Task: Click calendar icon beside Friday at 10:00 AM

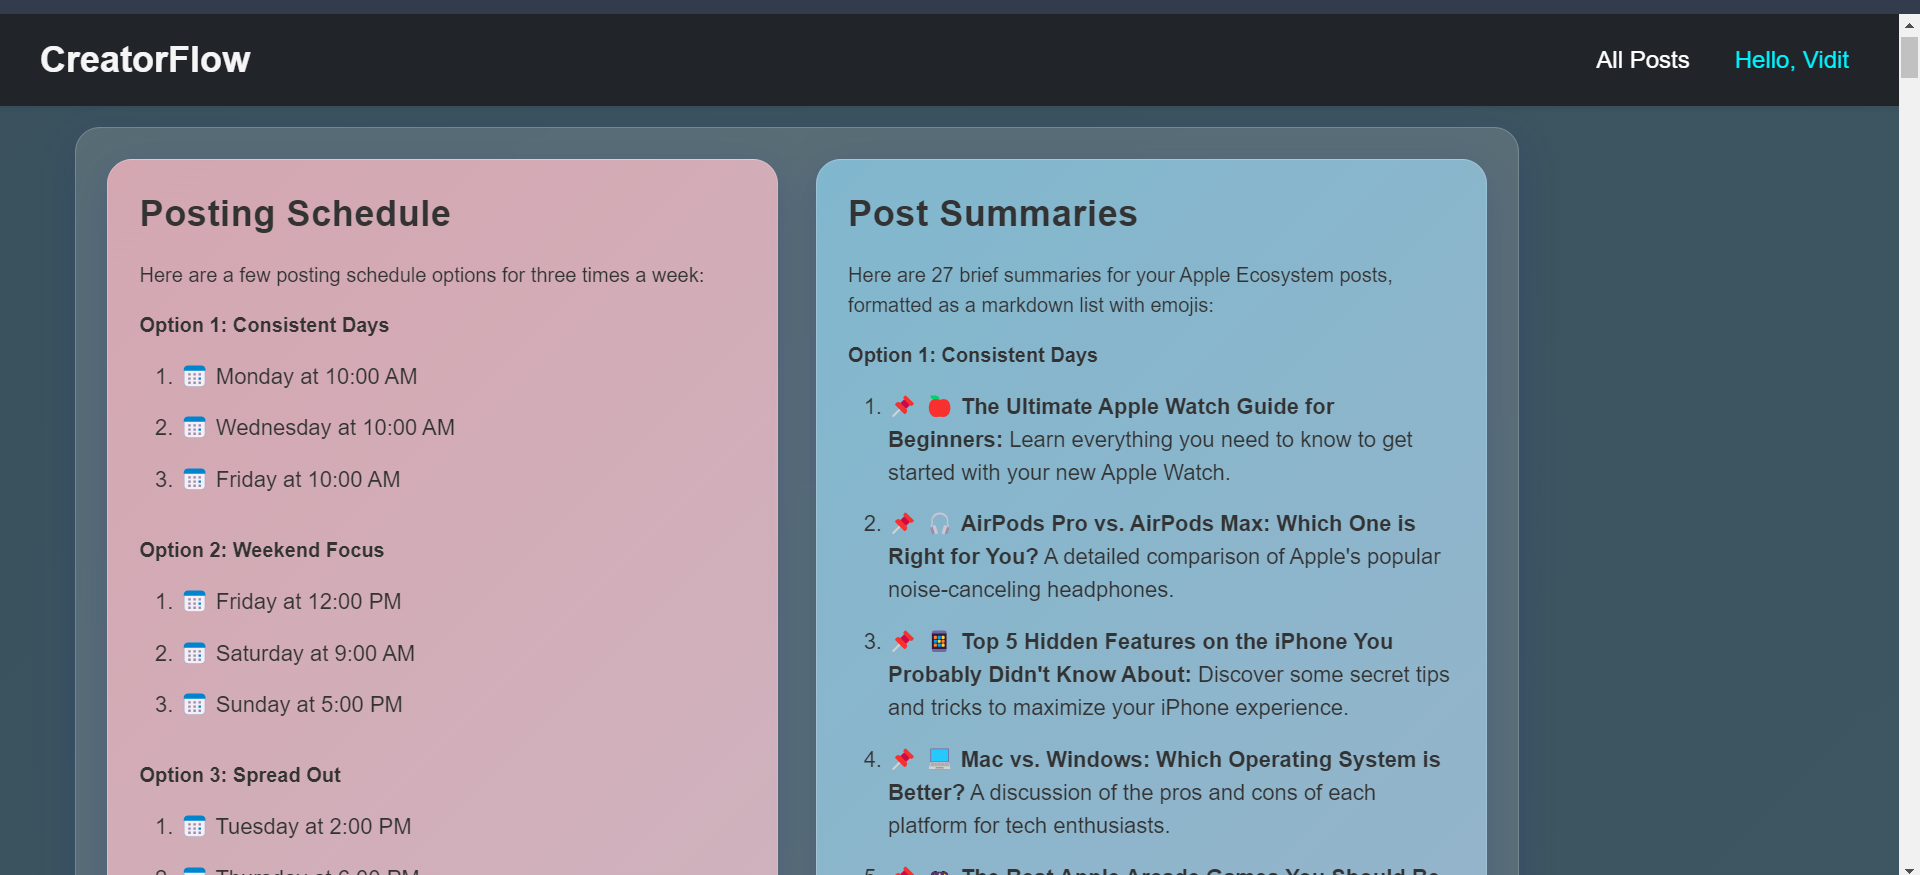Action: pos(195,480)
